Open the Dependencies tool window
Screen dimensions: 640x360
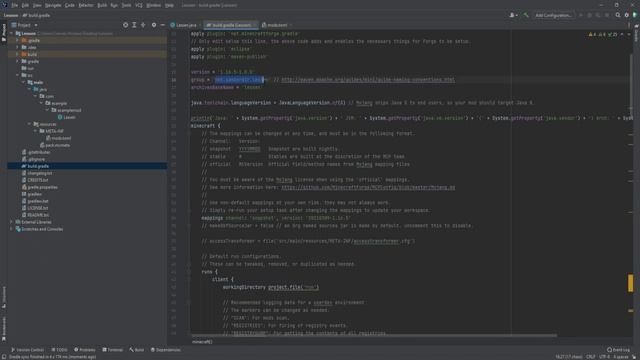(166, 350)
